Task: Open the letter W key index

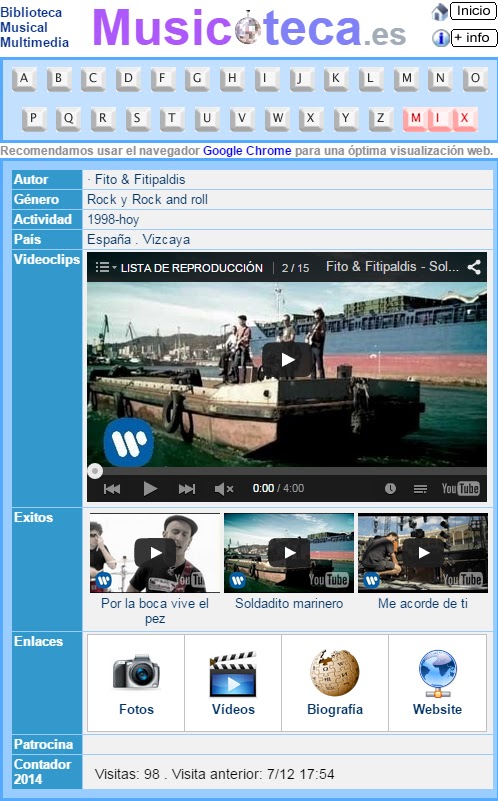Action: pyautogui.click(x=277, y=119)
